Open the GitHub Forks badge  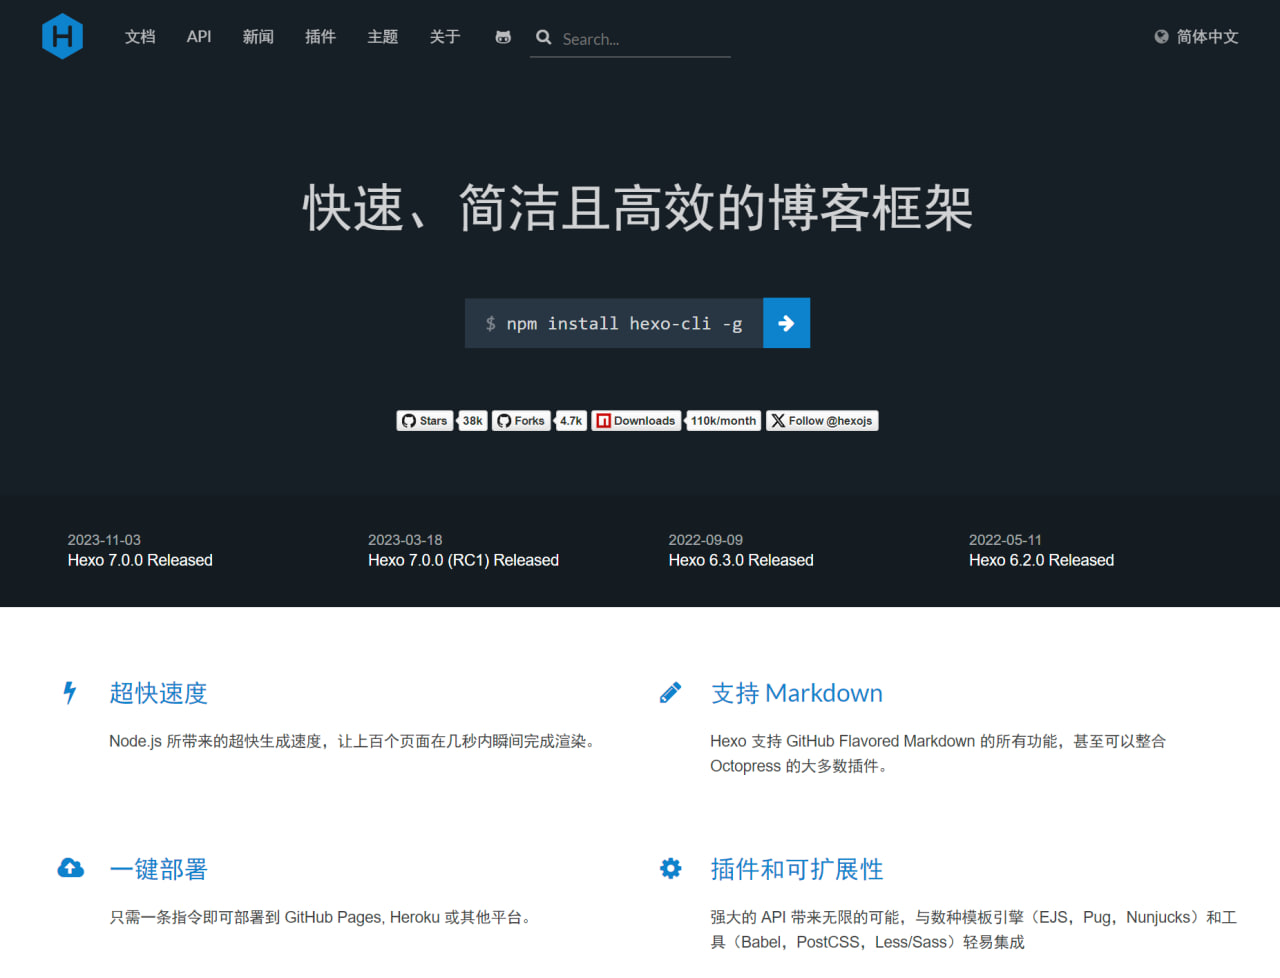[521, 421]
